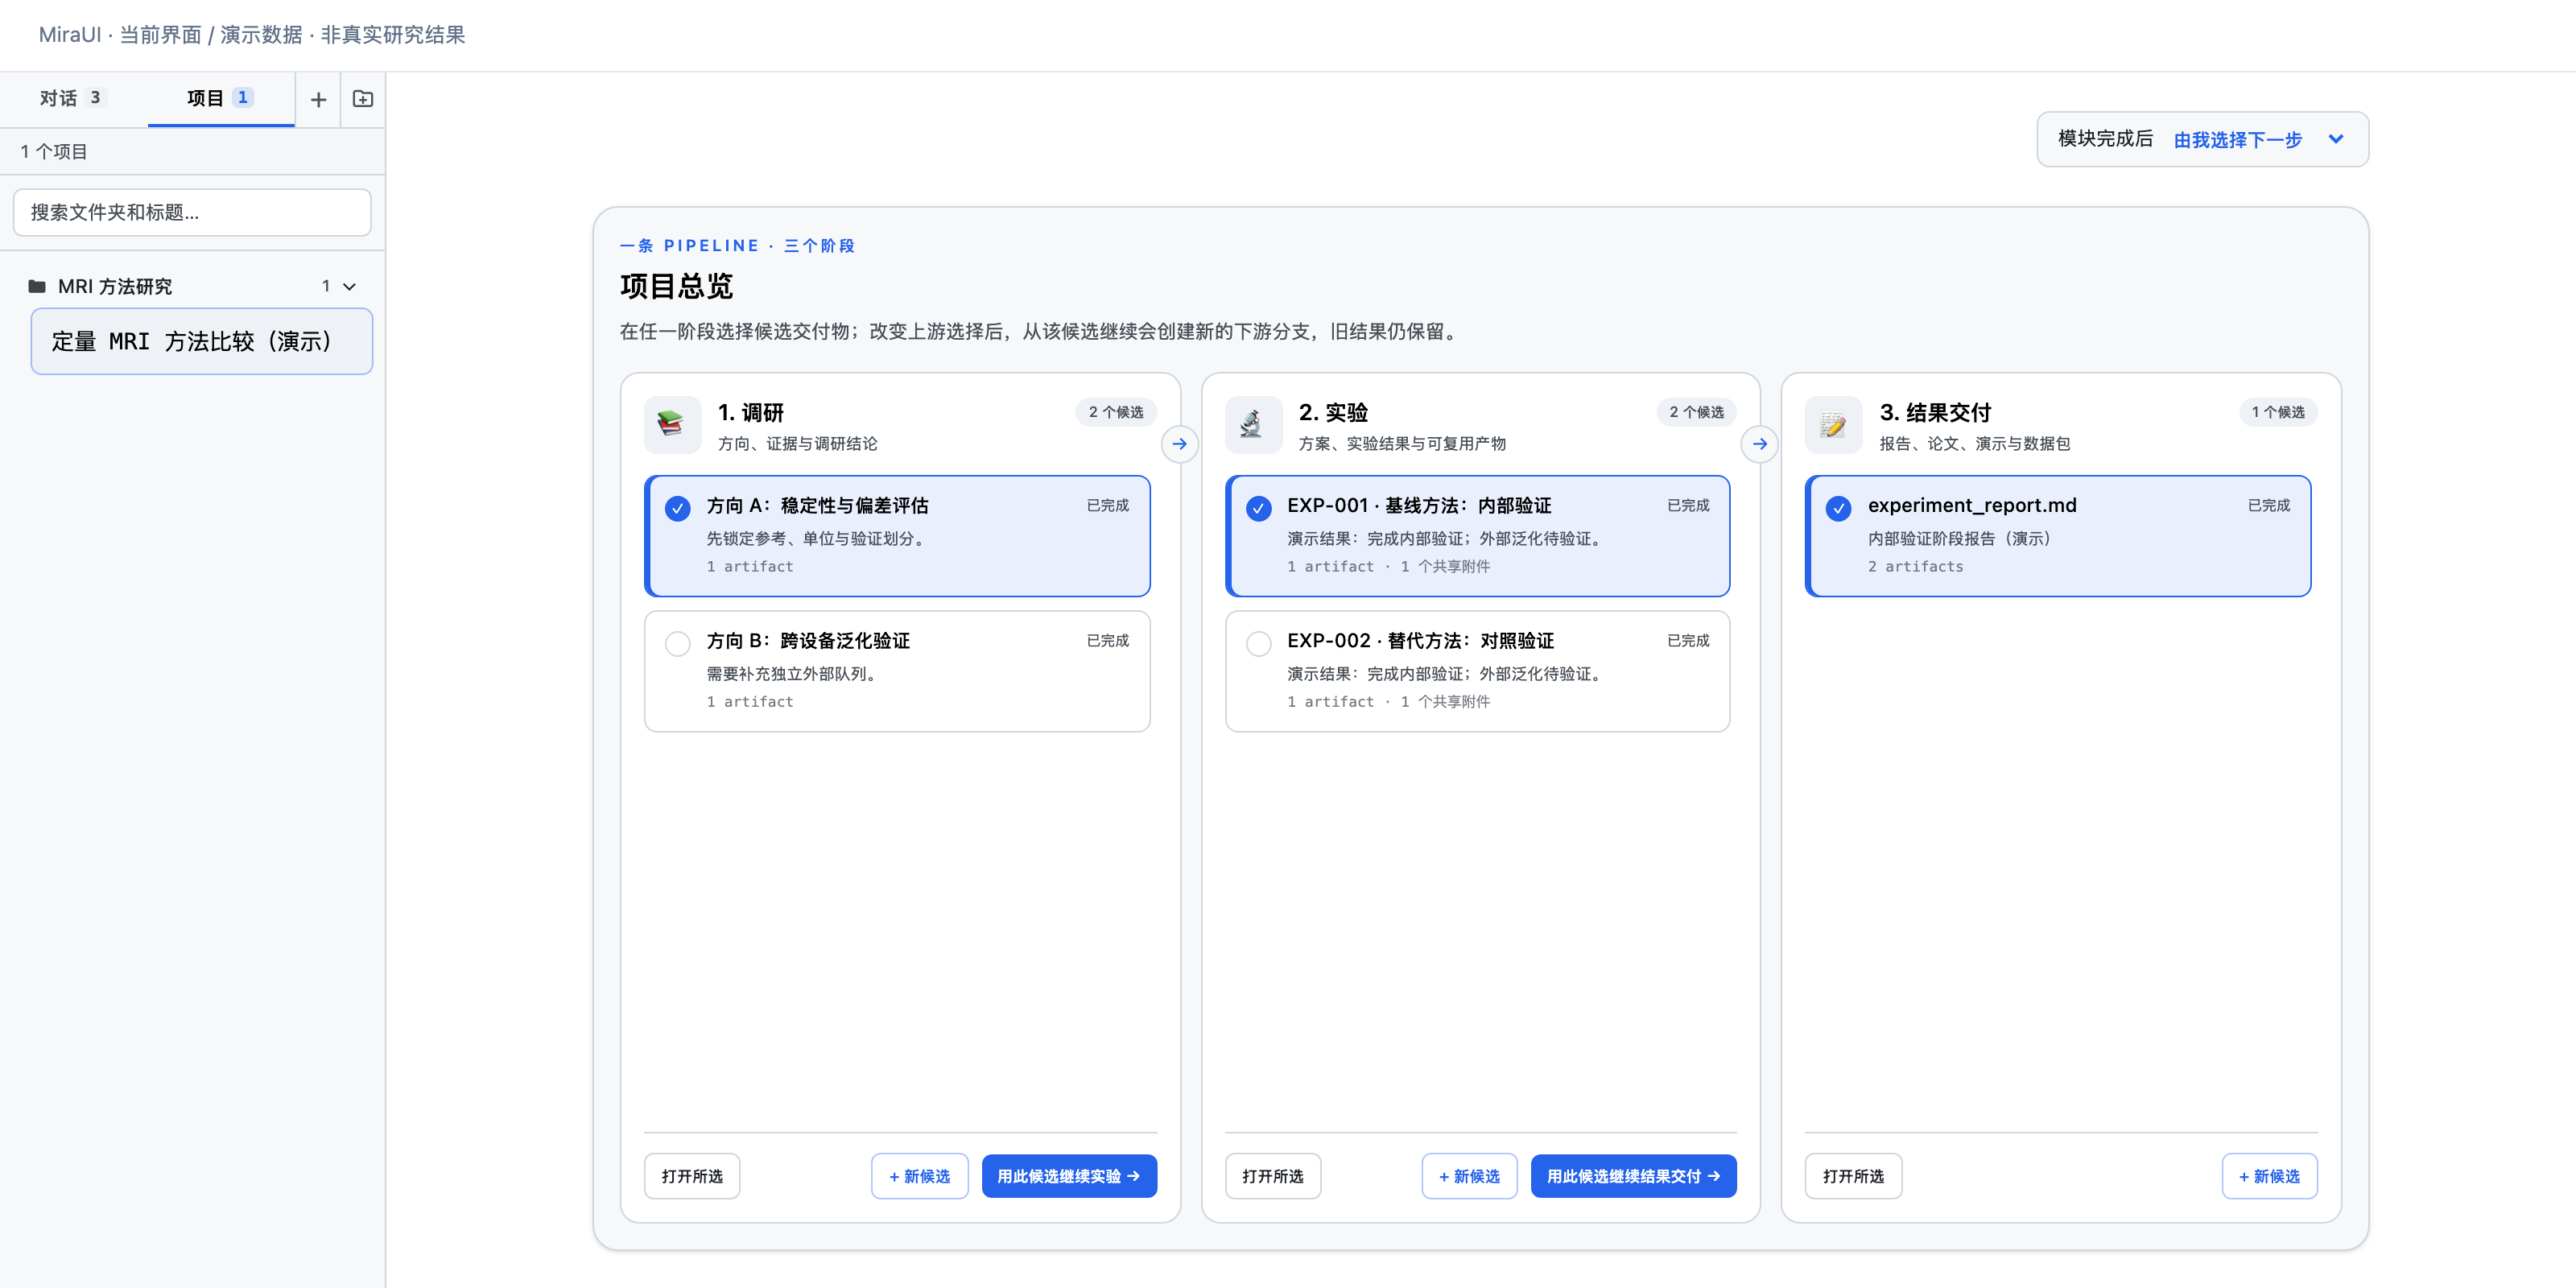Collapse the MRI 方法研究 folder chevron
This screenshot has width=2576, height=1288.
pyautogui.click(x=349, y=287)
